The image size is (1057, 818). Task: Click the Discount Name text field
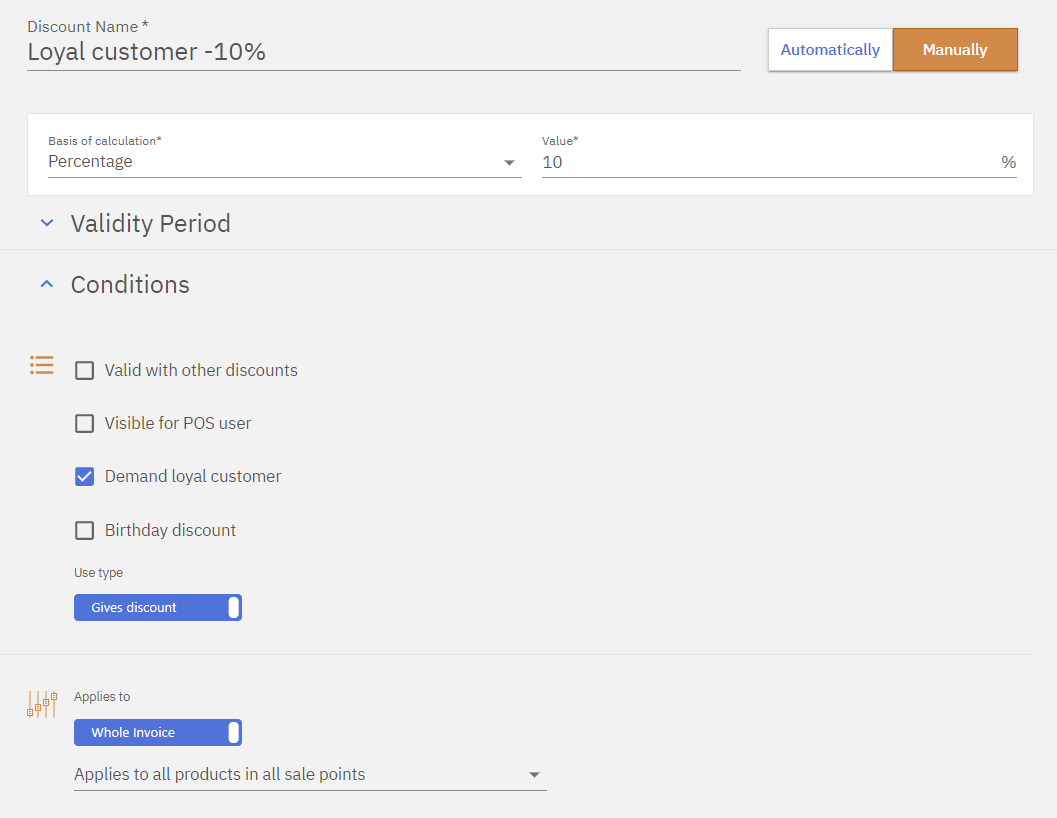tap(383, 52)
